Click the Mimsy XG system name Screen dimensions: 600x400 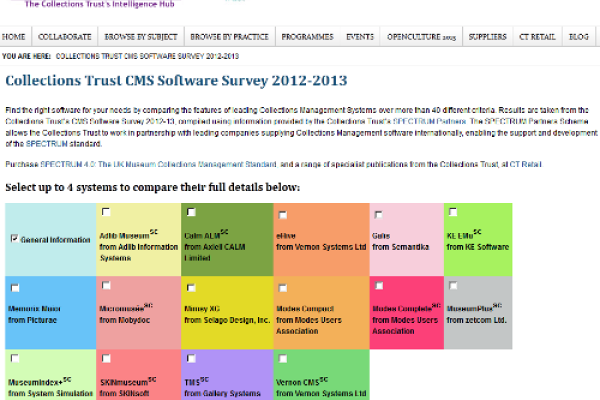tap(202, 309)
